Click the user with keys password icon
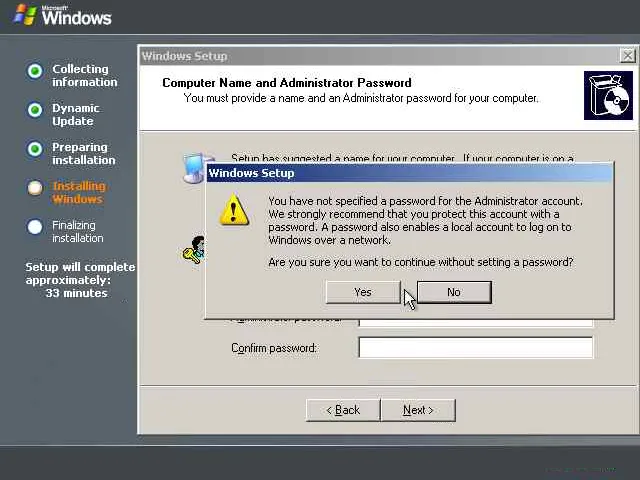The height and width of the screenshot is (480, 640). point(193,250)
